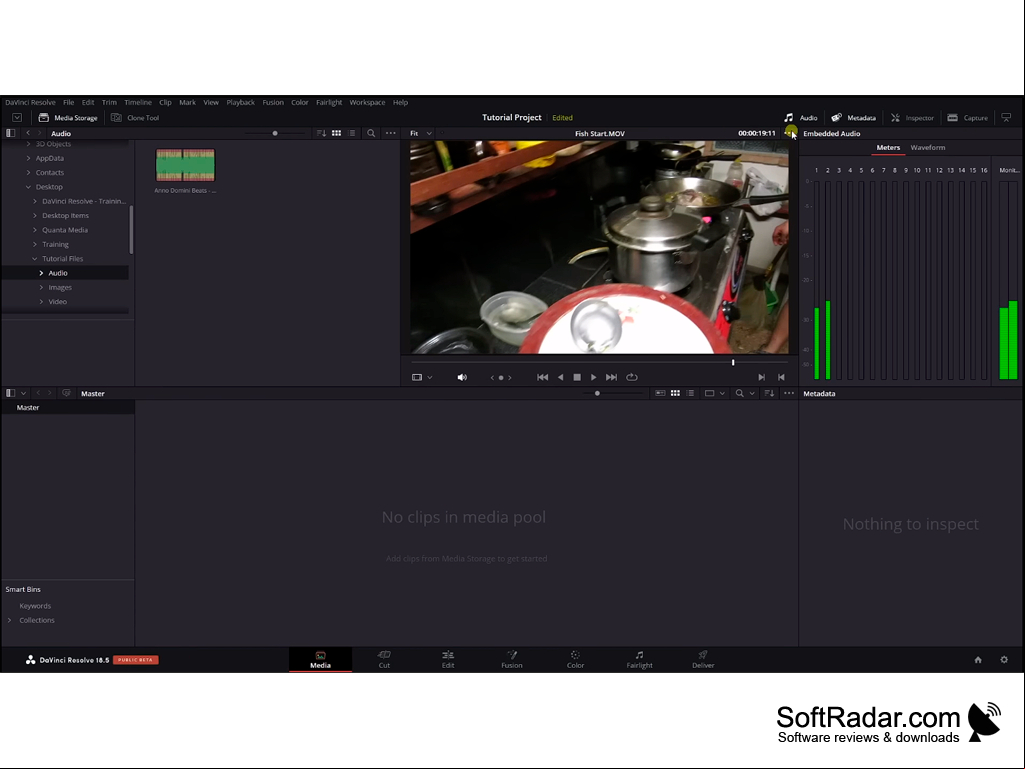Toggle viewer audio mute speaker icon
1025x769 pixels.
point(462,377)
